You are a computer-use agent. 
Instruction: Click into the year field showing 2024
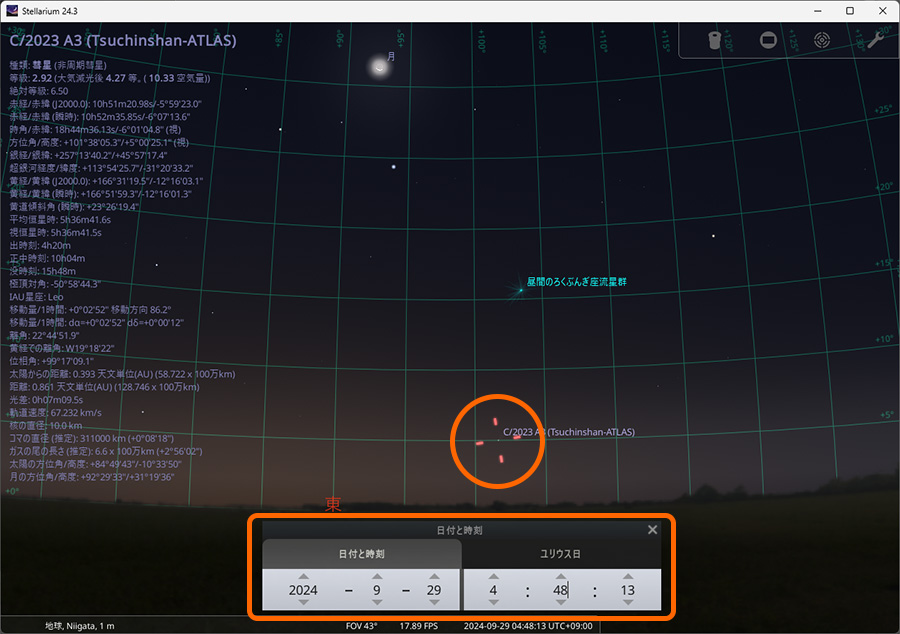click(x=303, y=590)
